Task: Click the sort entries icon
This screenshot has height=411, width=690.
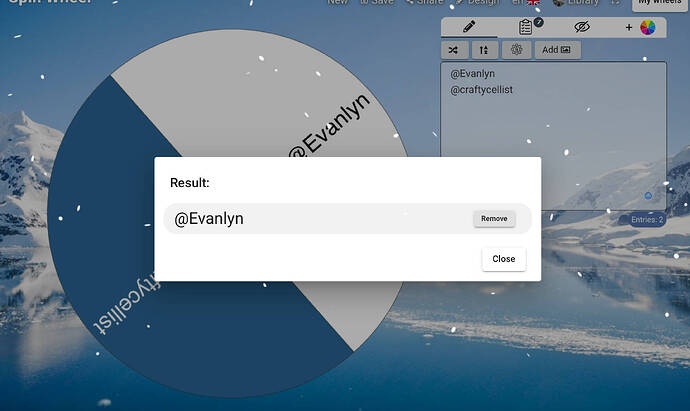Action: pos(483,49)
